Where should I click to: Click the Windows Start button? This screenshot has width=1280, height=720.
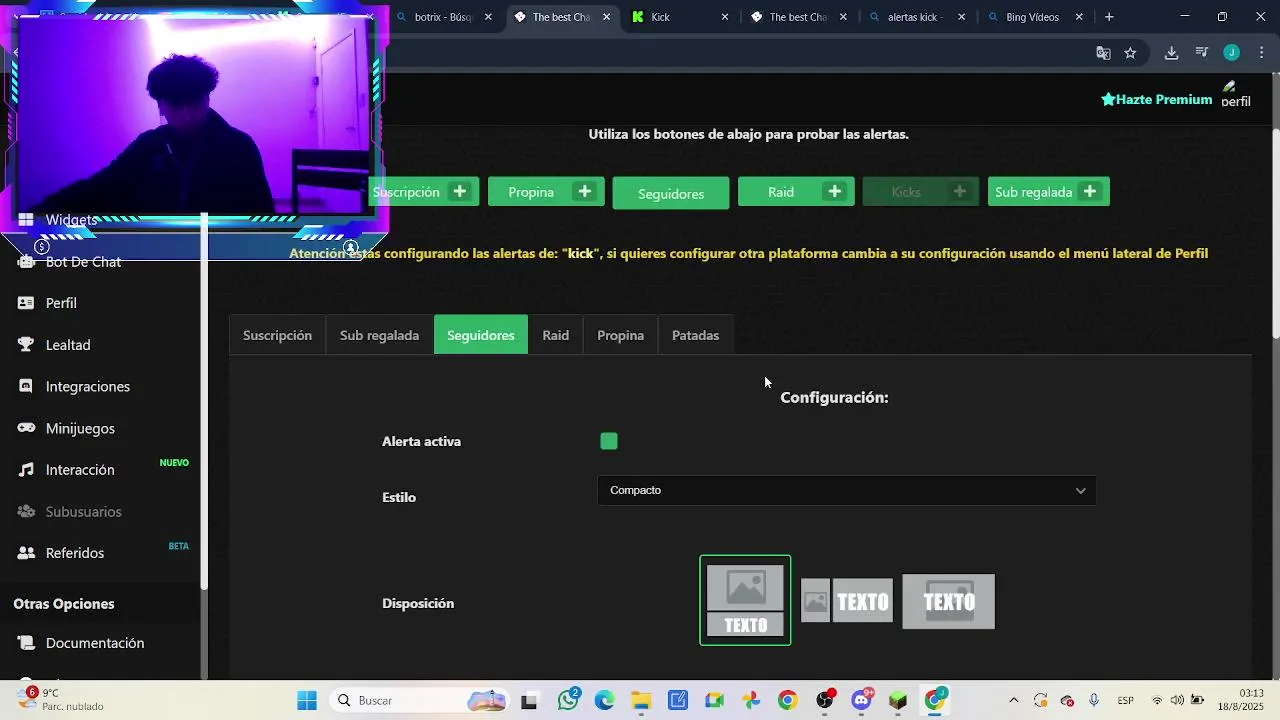(306, 700)
